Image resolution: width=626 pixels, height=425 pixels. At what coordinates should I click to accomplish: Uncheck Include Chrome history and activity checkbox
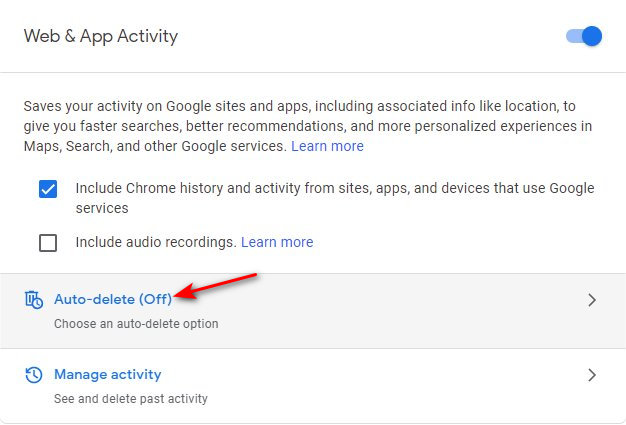48,189
